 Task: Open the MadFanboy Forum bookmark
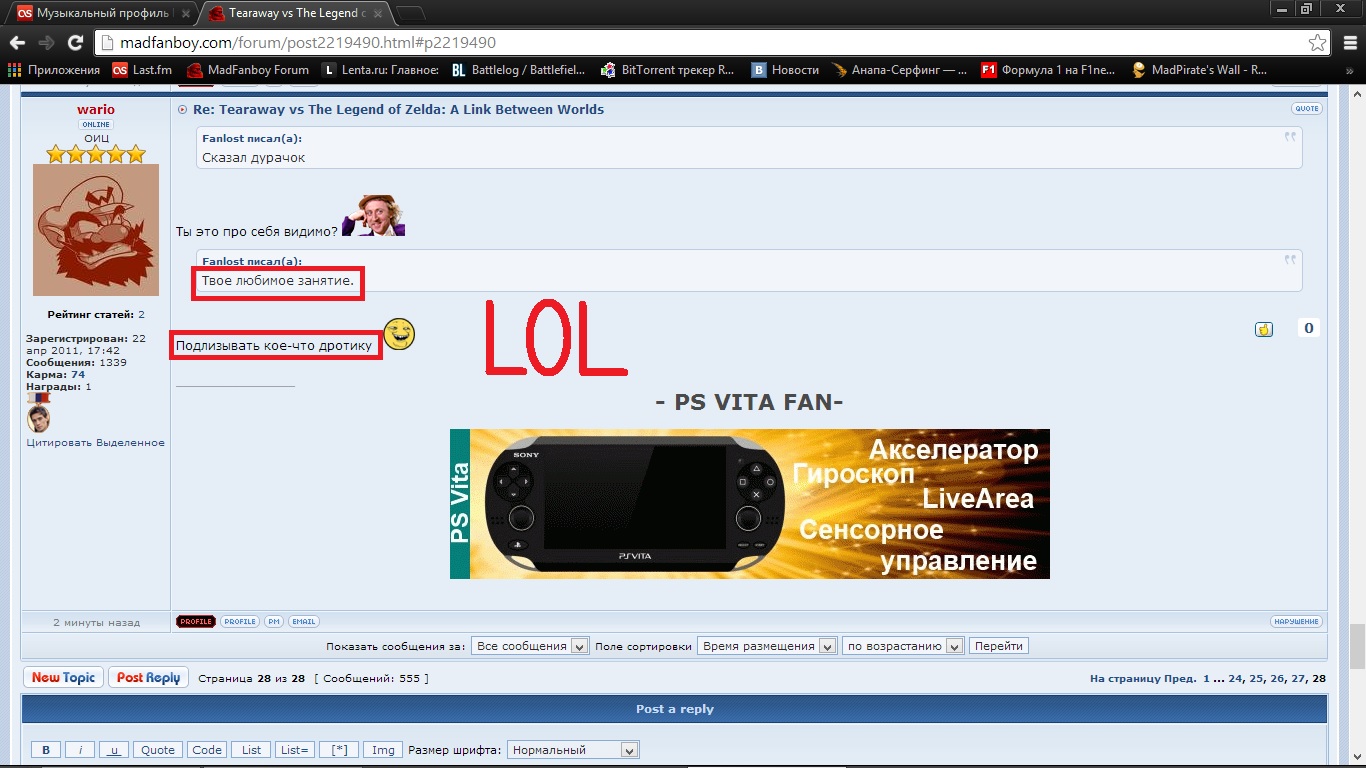pos(248,70)
